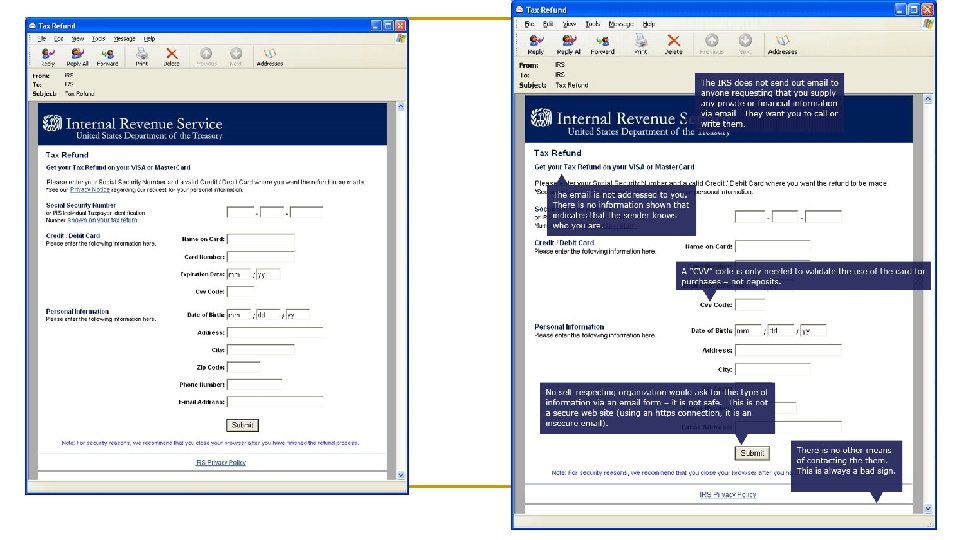
Task: Click City field in right window
Action: 773,369
